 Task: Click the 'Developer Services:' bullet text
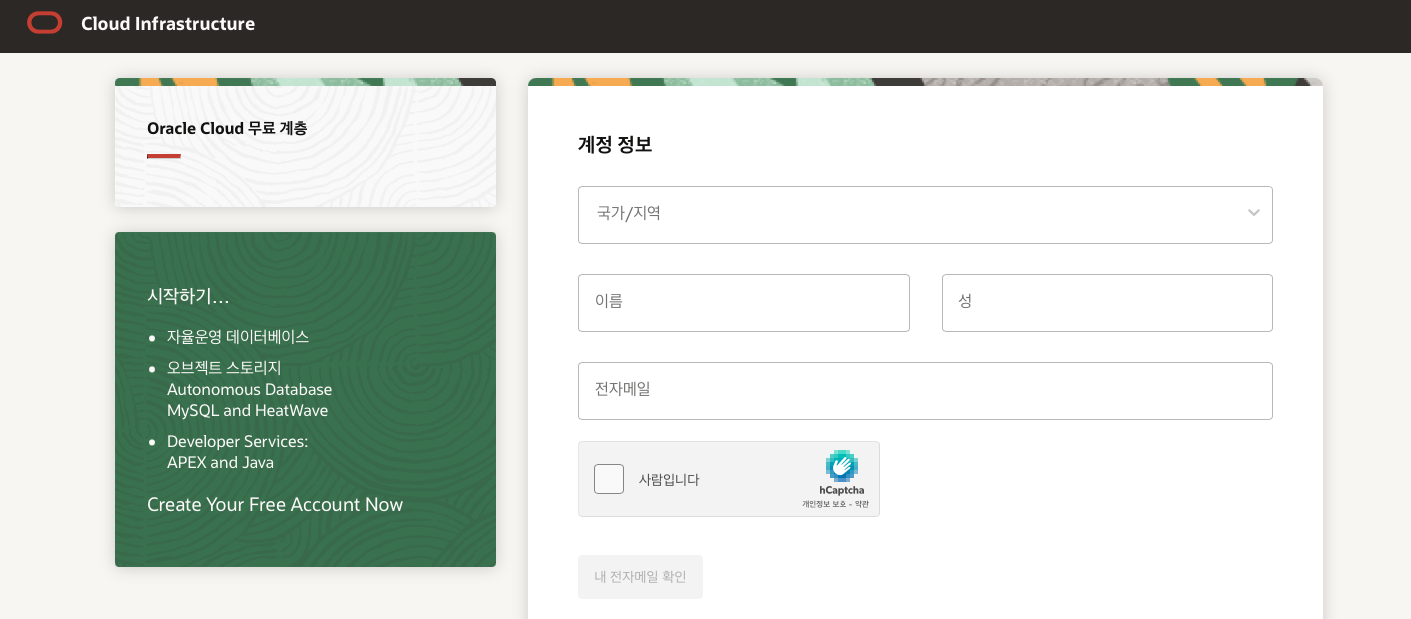[237, 441]
